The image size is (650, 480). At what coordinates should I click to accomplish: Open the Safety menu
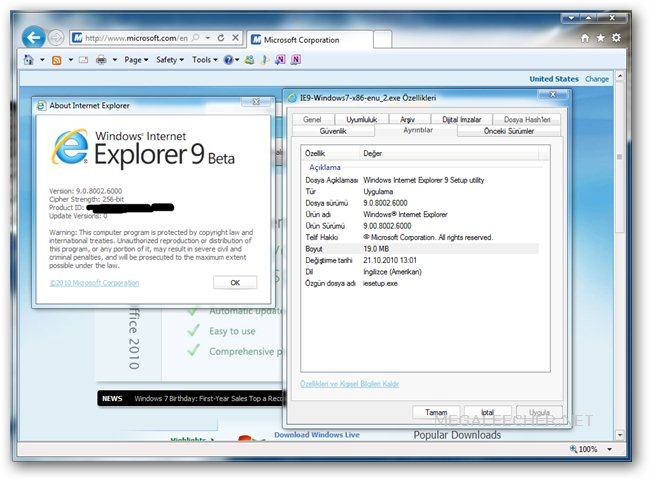[170, 60]
